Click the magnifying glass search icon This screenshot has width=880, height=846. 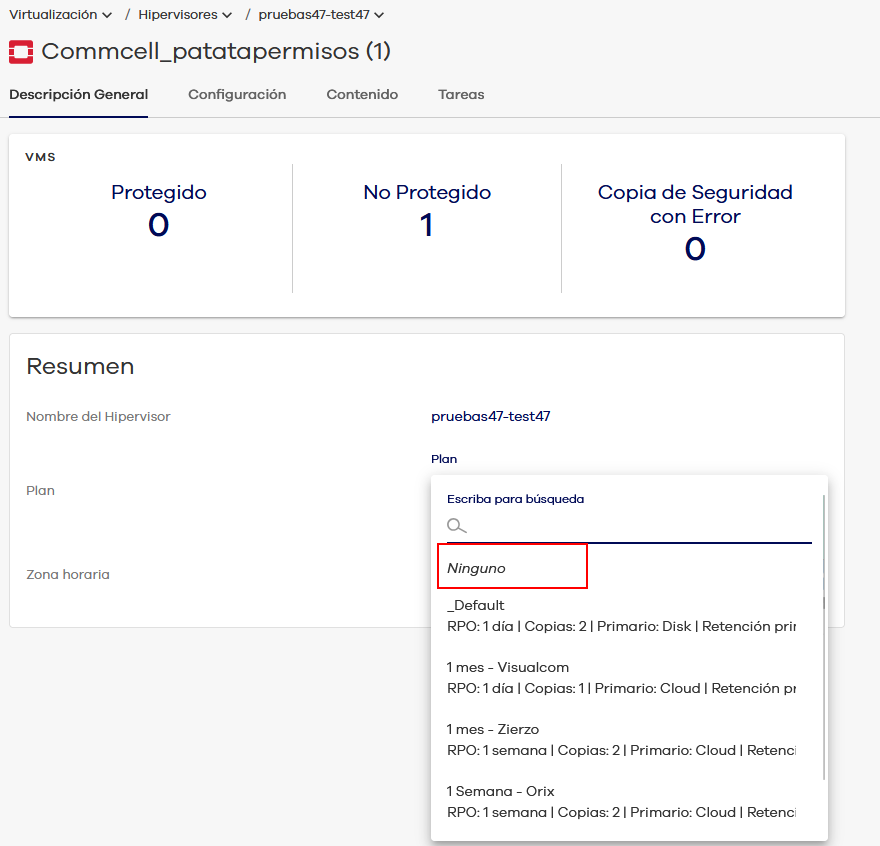tap(457, 525)
